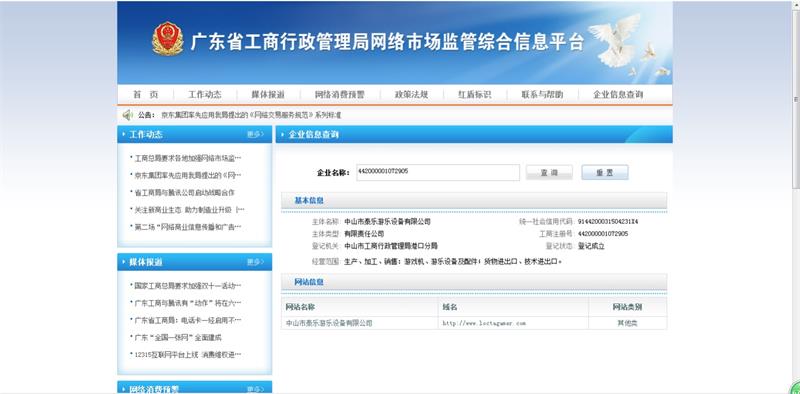Open 政策法规 navigation item

pos(411,94)
